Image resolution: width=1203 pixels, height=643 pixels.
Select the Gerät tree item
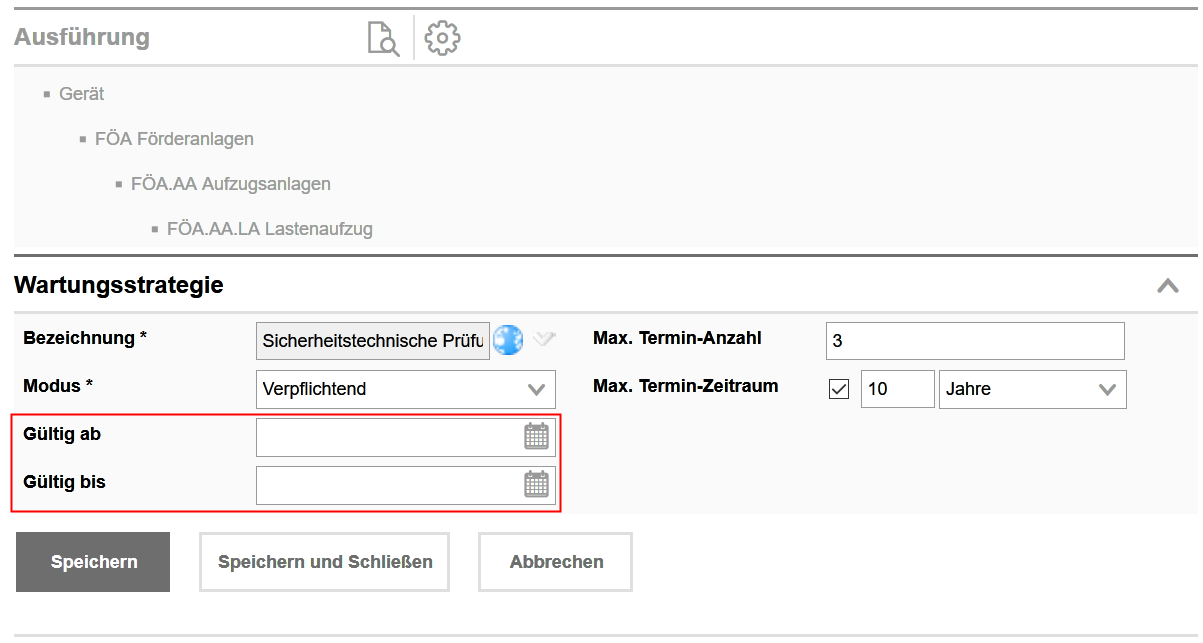81,94
